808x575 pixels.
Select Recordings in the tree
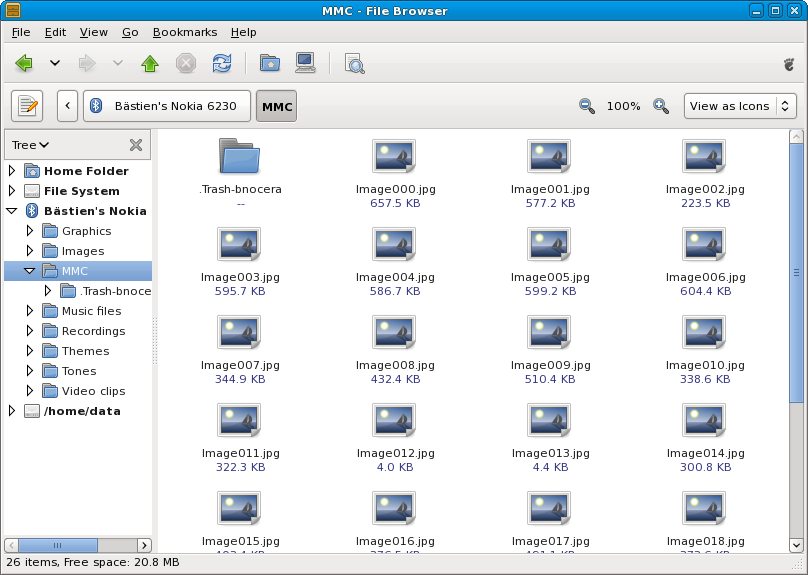coord(93,331)
